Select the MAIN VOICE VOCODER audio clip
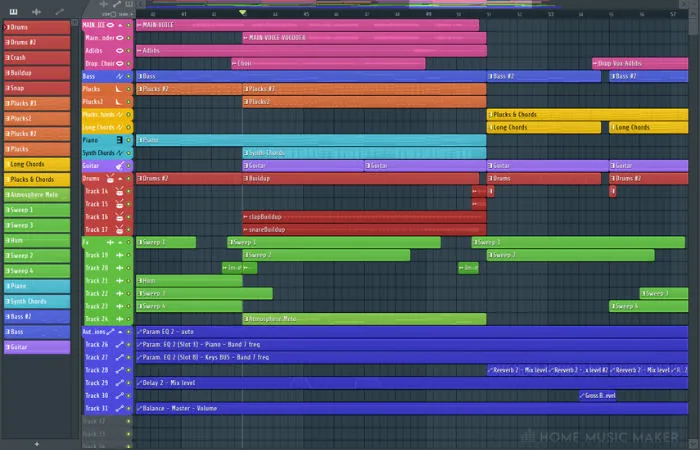 tap(364, 38)
